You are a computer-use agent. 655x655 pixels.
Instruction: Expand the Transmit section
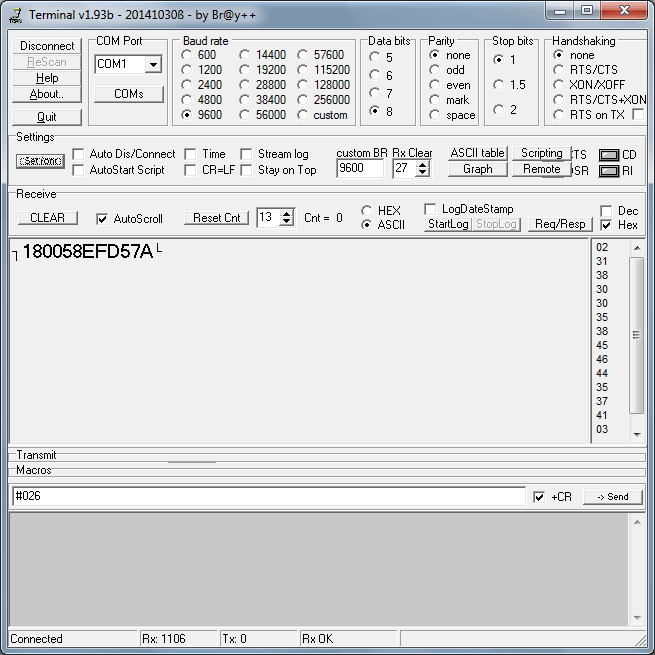pyautogui.click(x=36, y=455)
